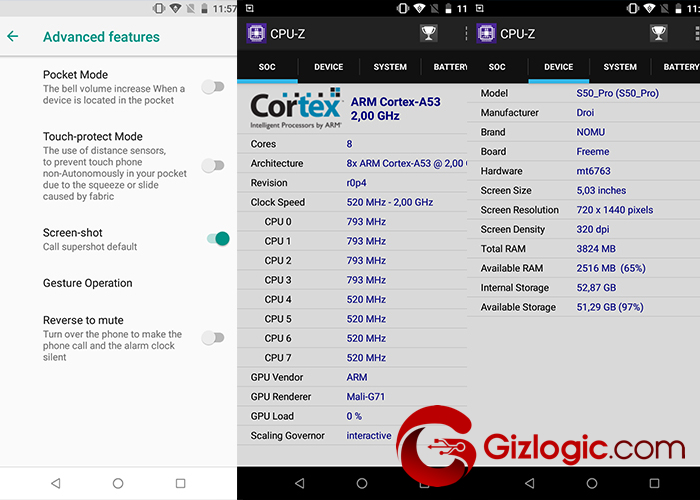700x500 pixels.
Task: Tap back navigation button in CPU-Z SOC screen
Action: point(300,483)
